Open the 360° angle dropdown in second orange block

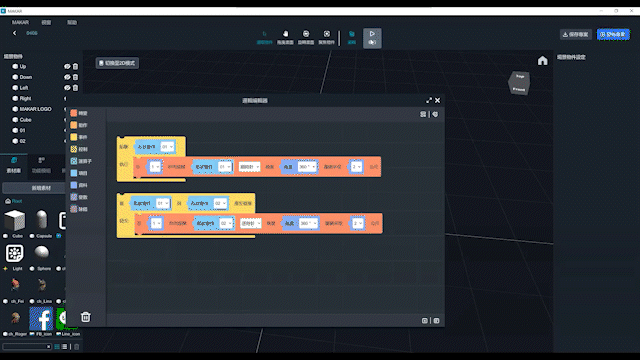308,224
